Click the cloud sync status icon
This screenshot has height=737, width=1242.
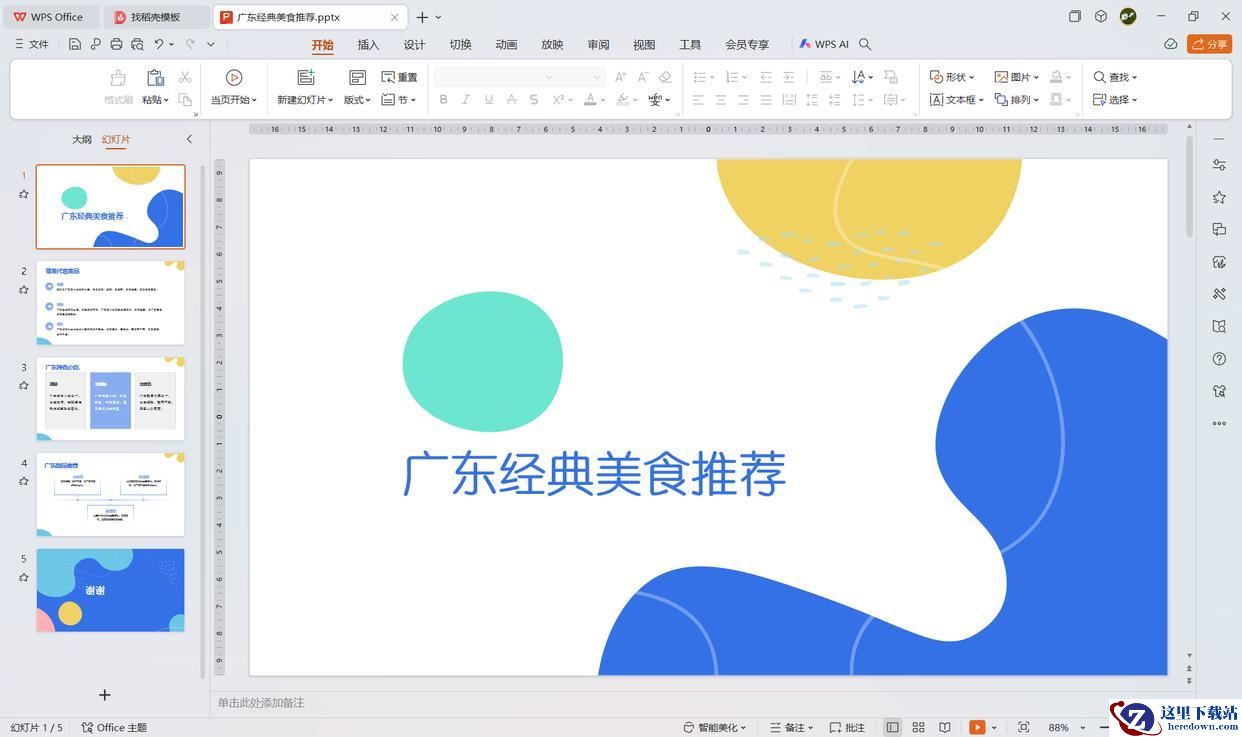[x=1171, y=44]
